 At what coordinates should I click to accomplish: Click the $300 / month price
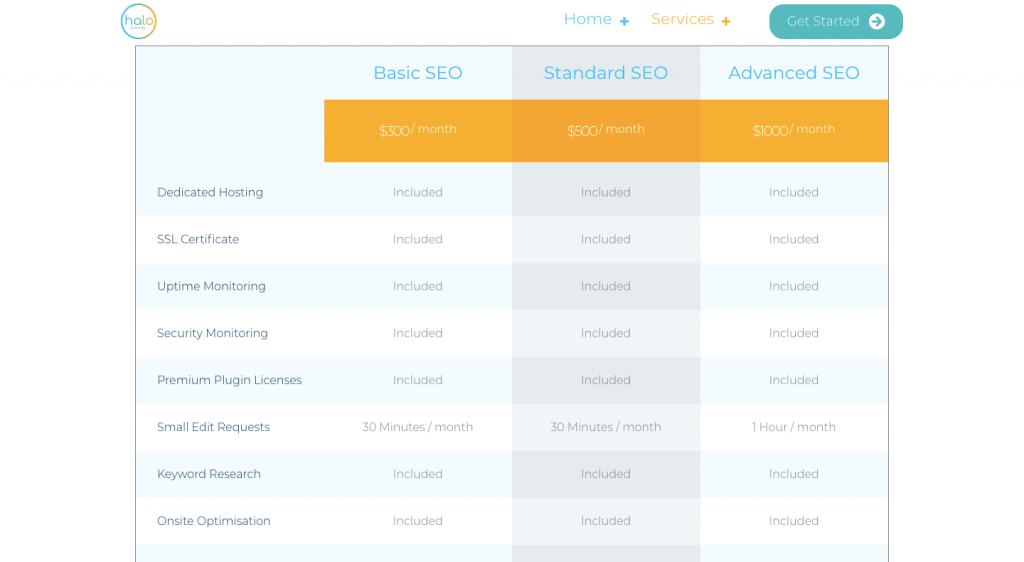418,130
